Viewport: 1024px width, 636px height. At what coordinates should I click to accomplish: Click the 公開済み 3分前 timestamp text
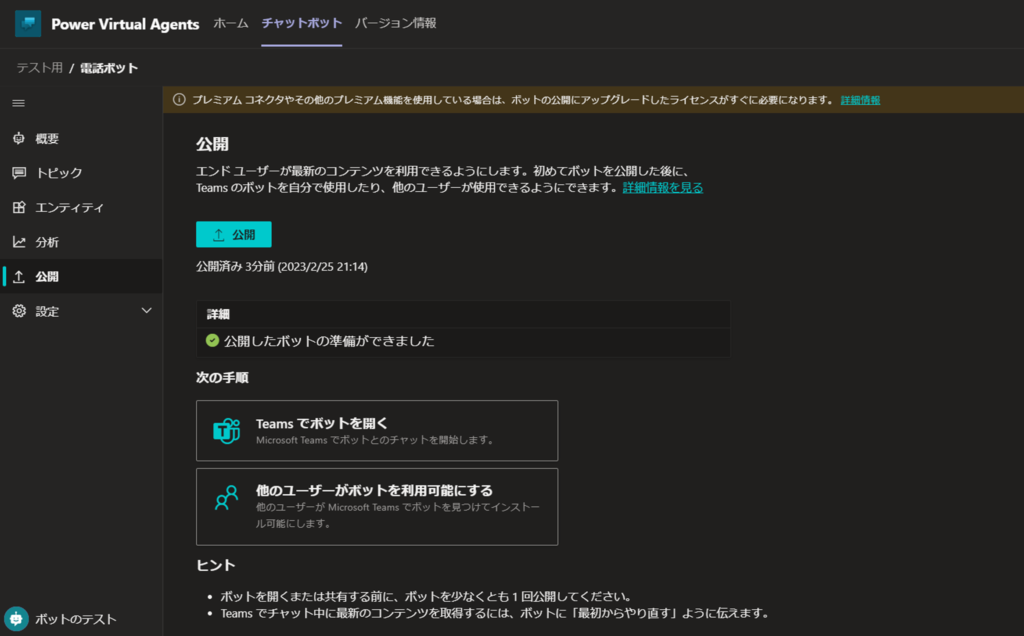tap(281, 266)
